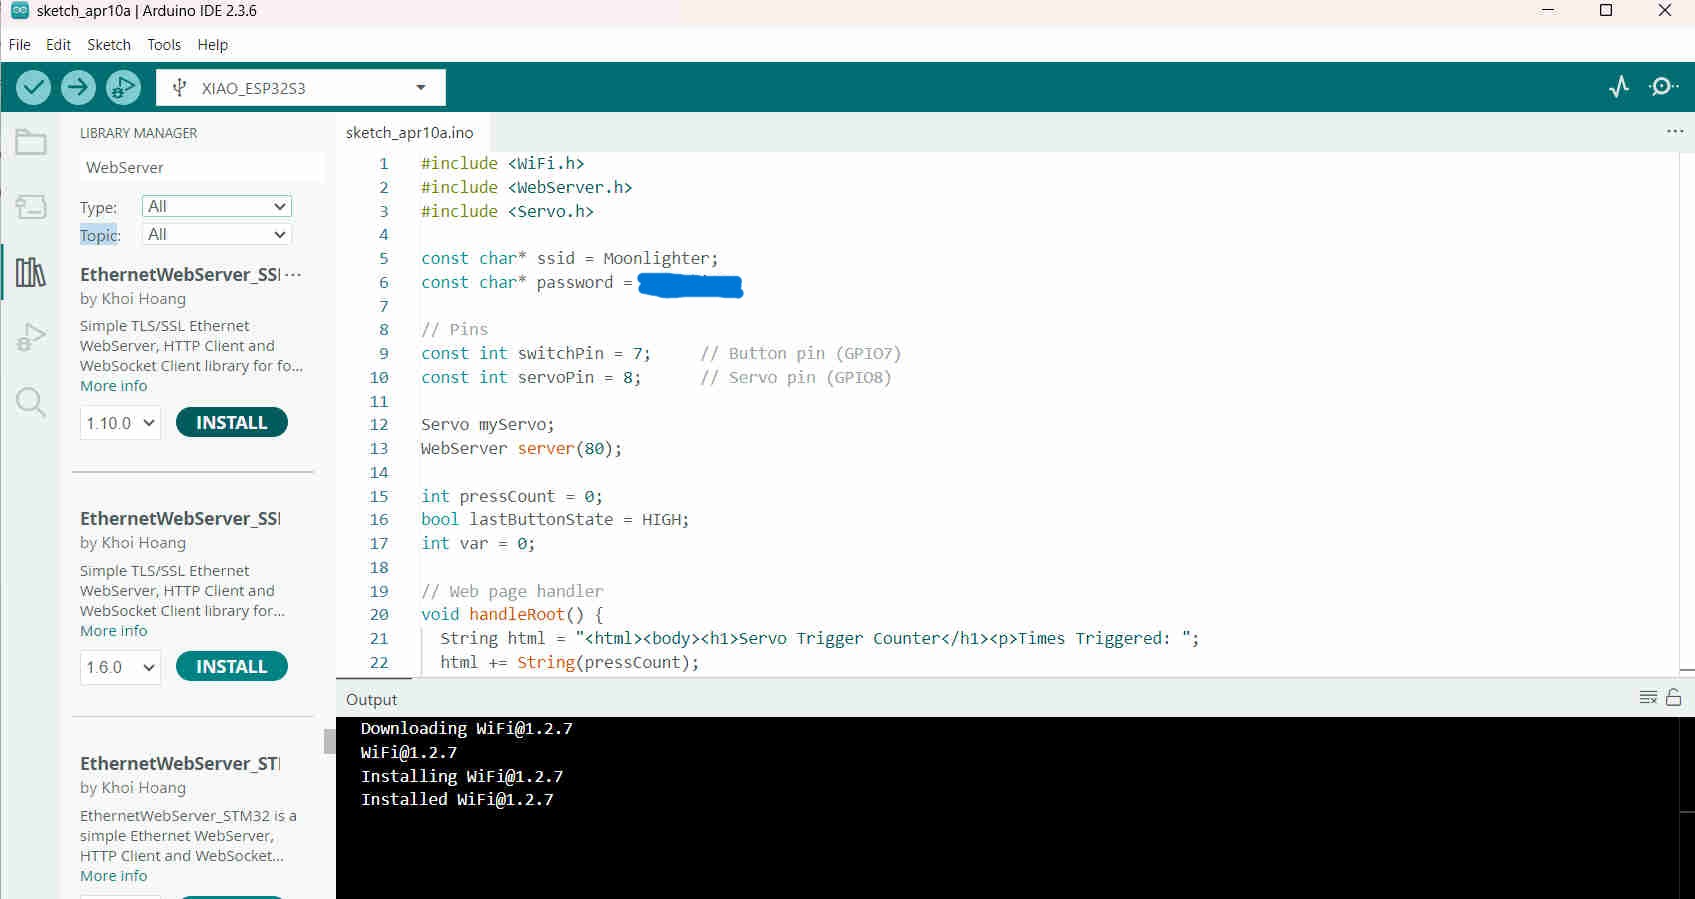Viewport: 1695px width, 899px height.
Task: Start Debugging with the play-bug icon
Action: point(123,88)
